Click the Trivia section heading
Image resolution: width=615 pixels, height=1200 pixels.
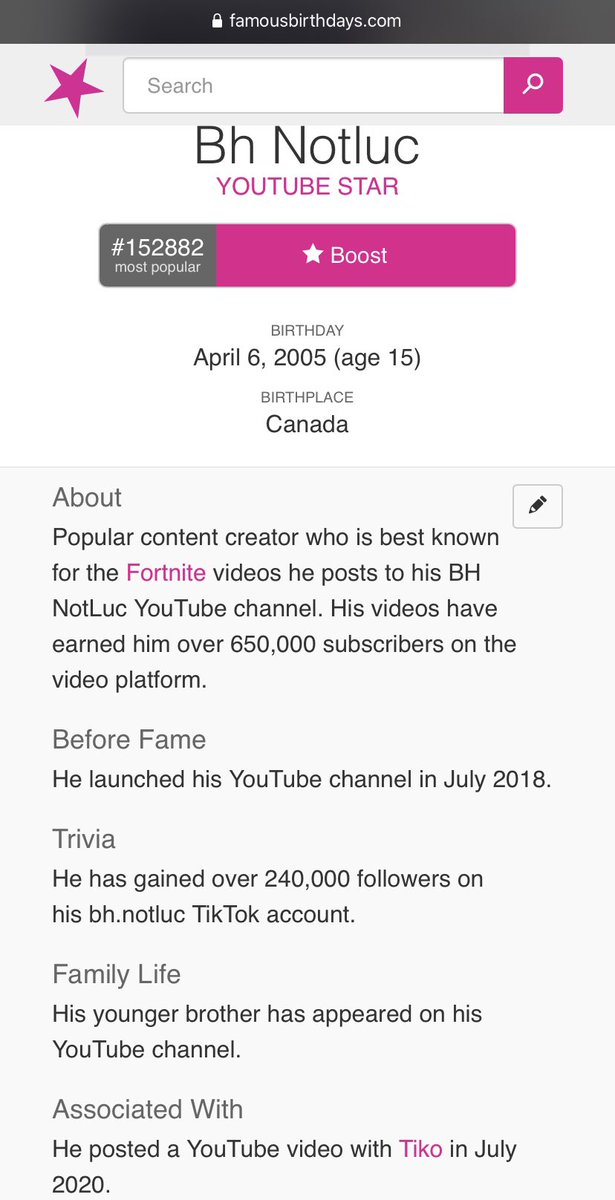(84, 839)
